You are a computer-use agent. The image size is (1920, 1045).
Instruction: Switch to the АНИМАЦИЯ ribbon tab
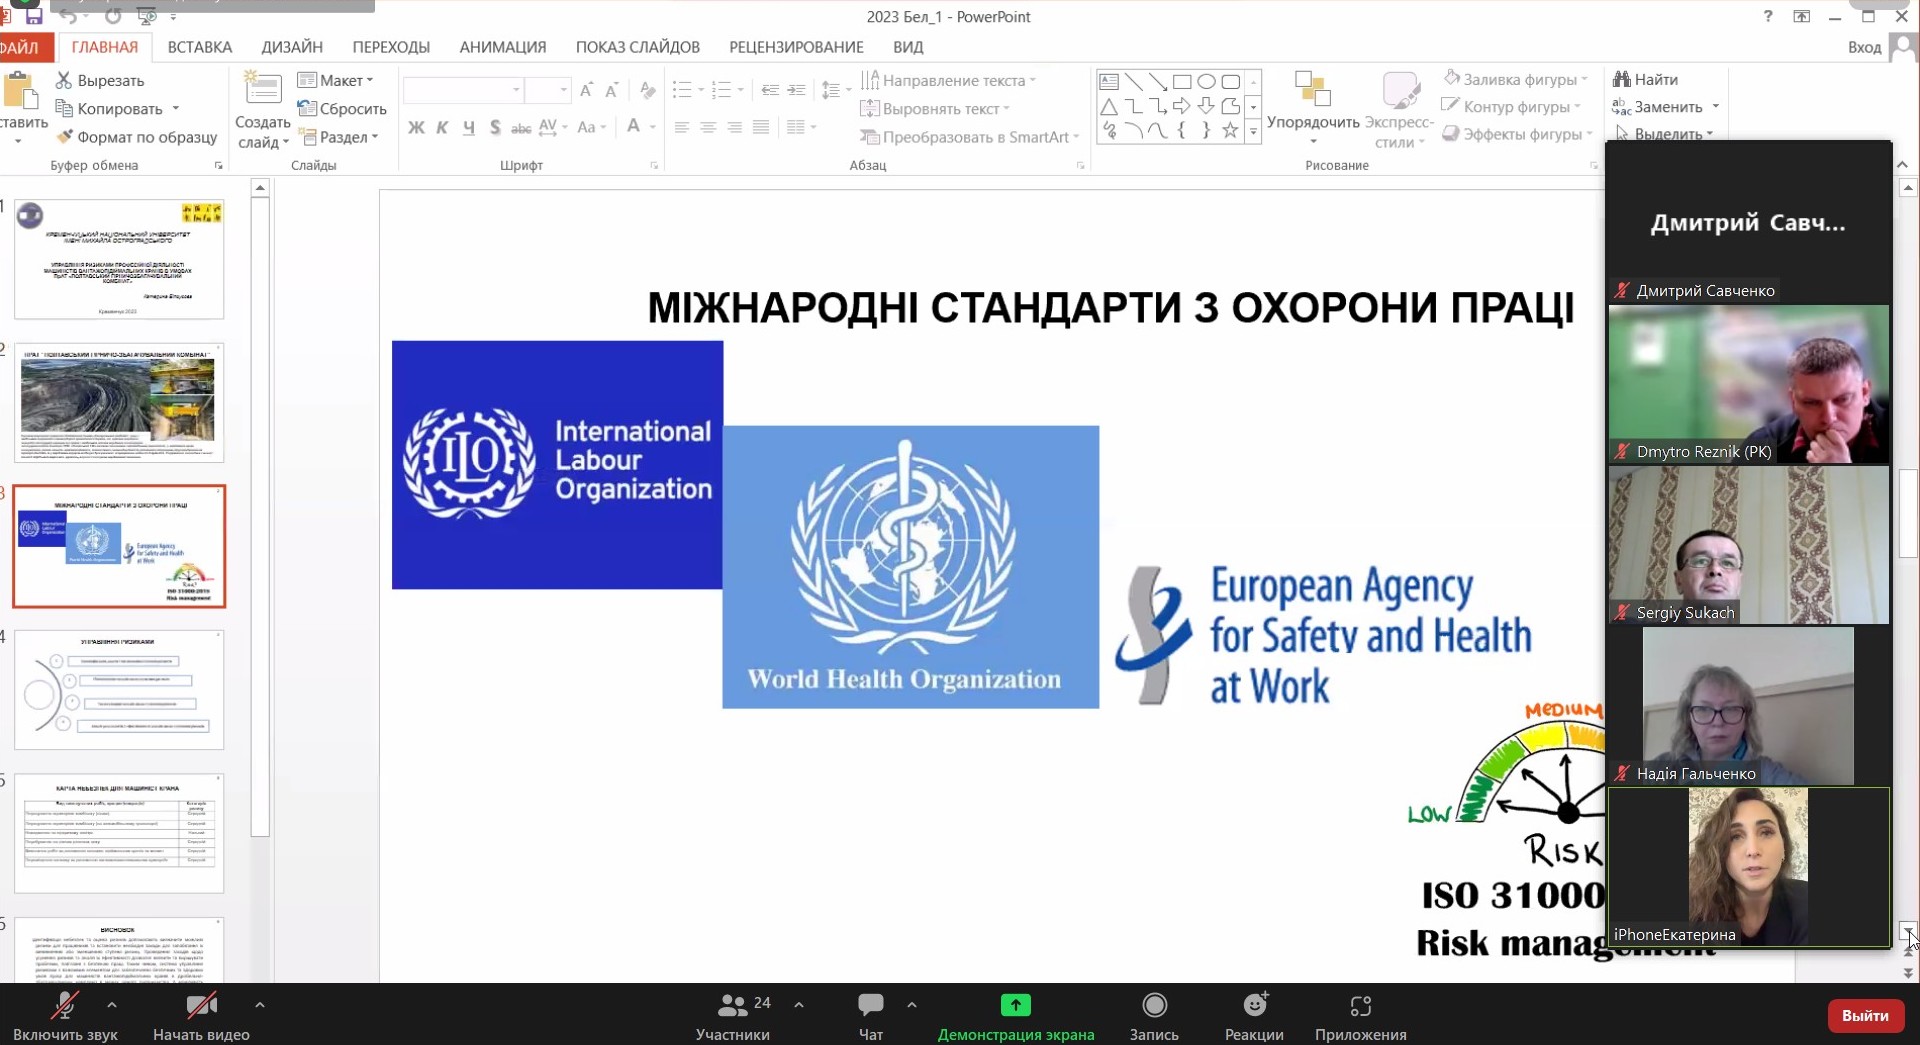503,47
